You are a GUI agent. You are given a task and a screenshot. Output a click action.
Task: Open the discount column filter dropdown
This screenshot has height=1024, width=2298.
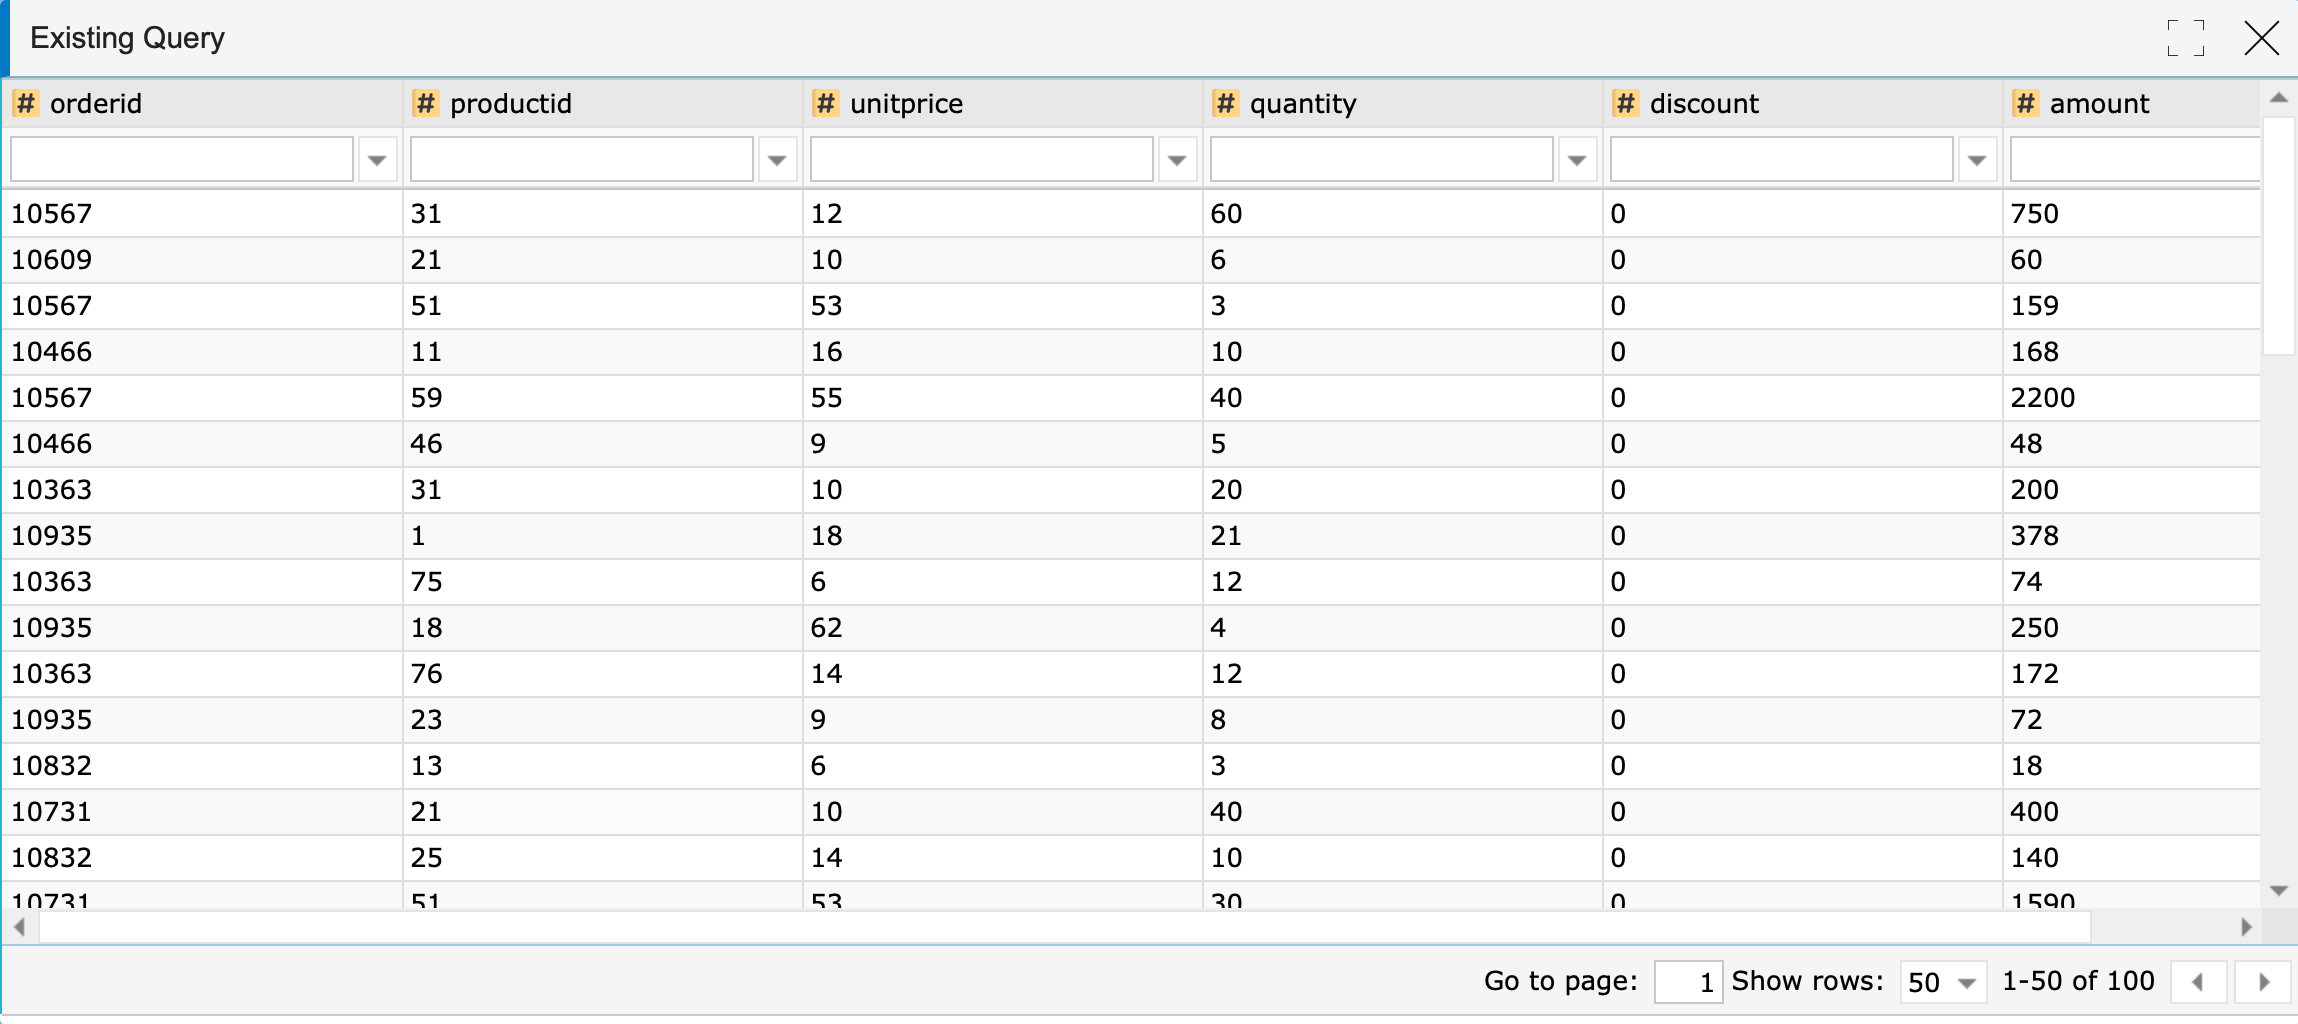1978,158
